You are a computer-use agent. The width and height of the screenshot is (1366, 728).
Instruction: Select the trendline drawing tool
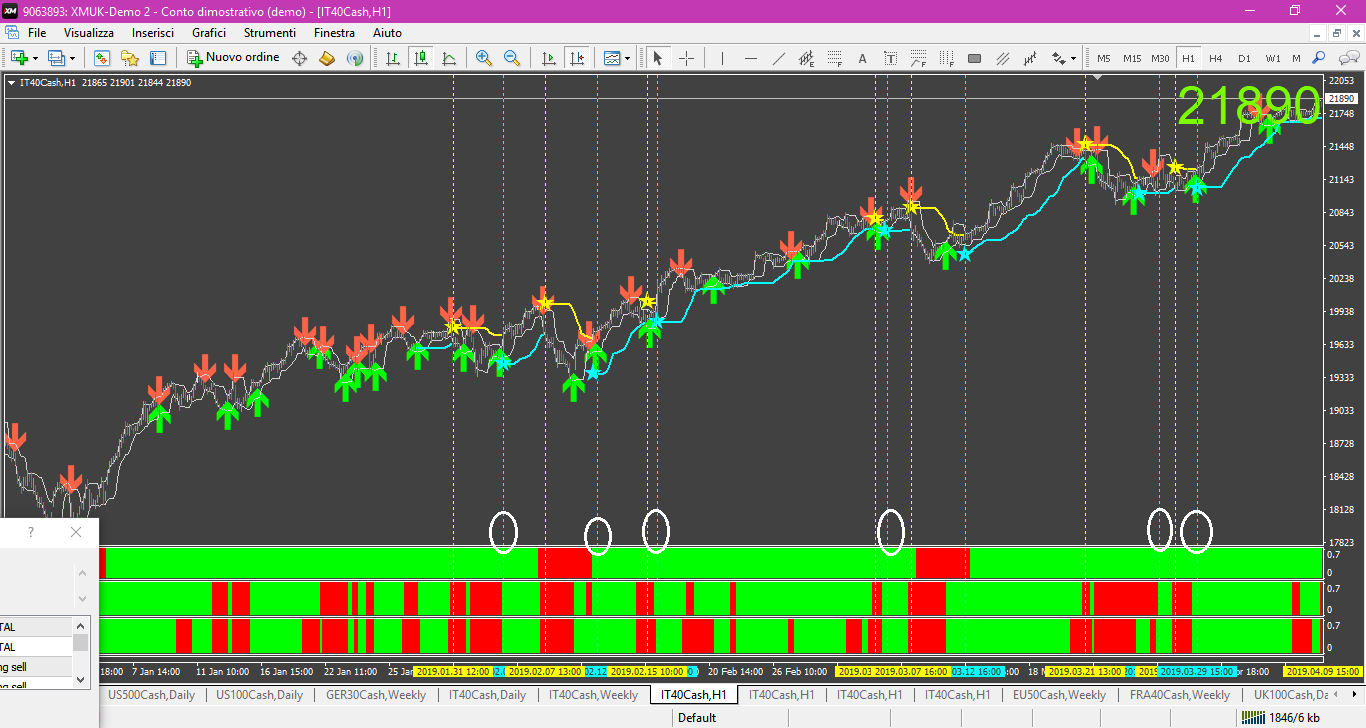point(778,58)
